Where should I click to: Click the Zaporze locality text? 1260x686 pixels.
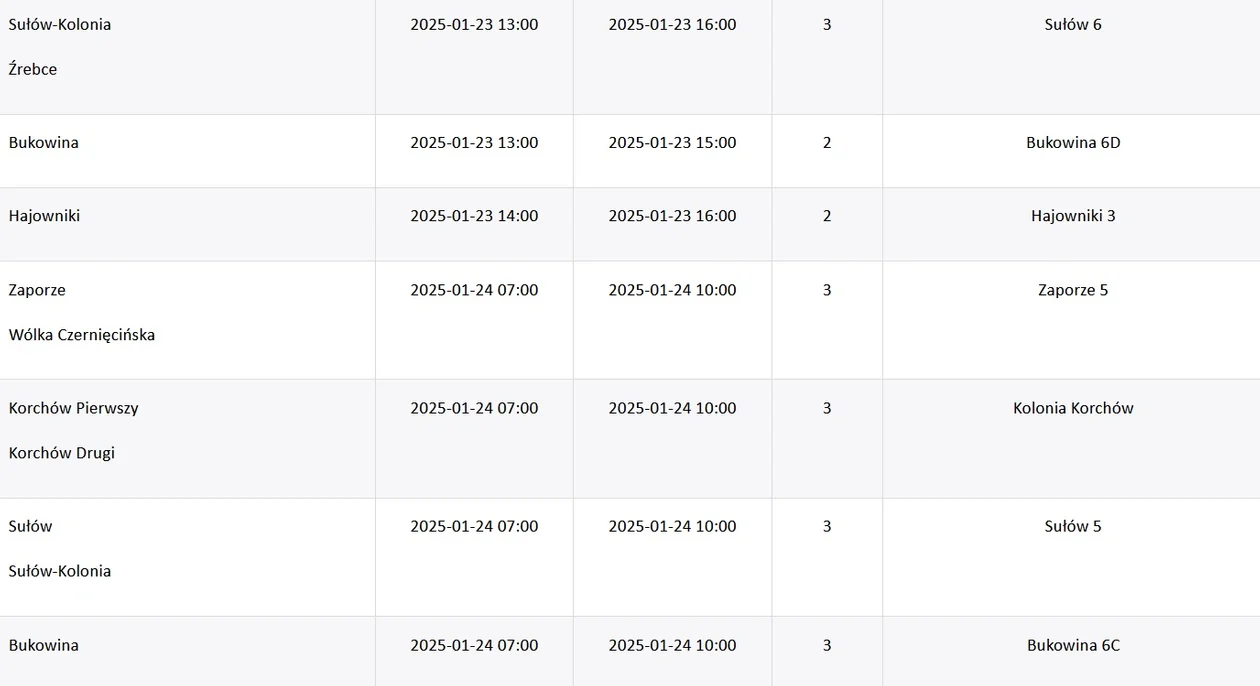point(37,290)
